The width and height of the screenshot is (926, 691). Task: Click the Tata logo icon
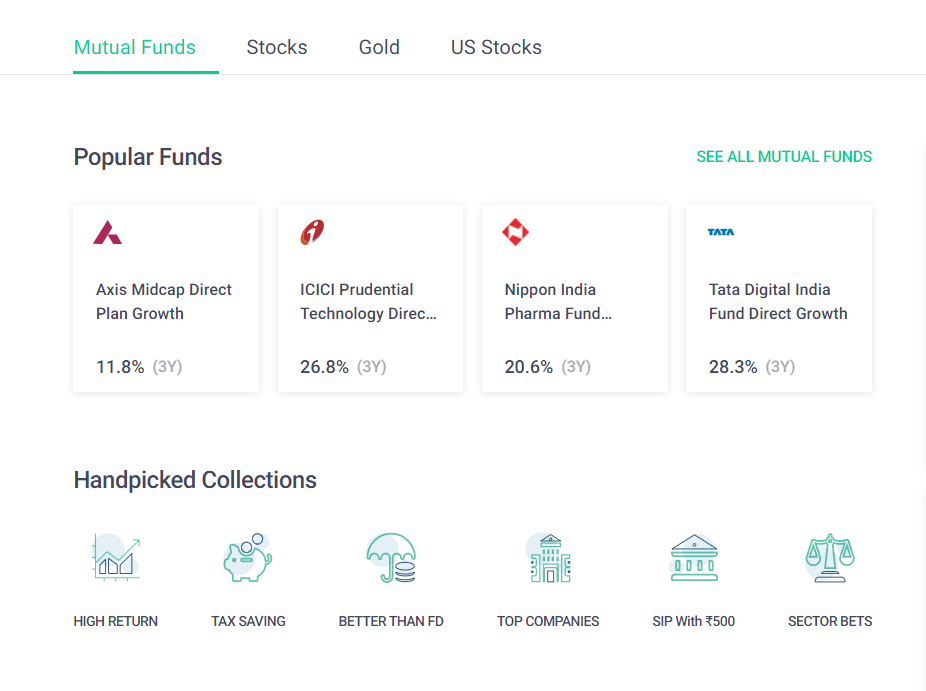point(720,232)
